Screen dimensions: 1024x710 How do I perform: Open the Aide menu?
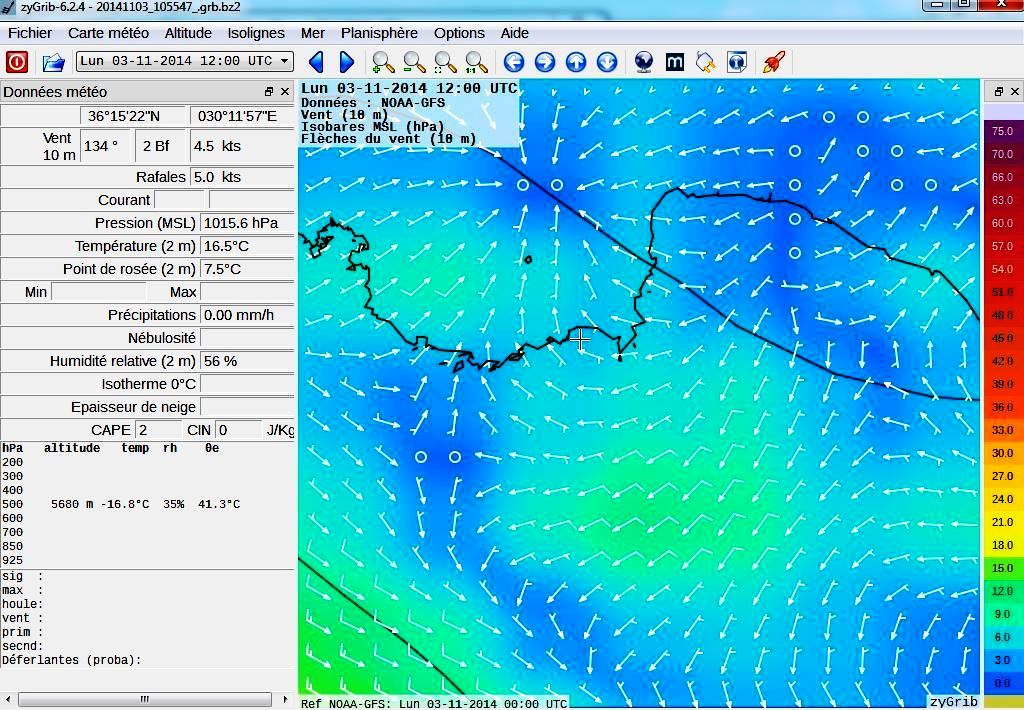coord(515,33)
